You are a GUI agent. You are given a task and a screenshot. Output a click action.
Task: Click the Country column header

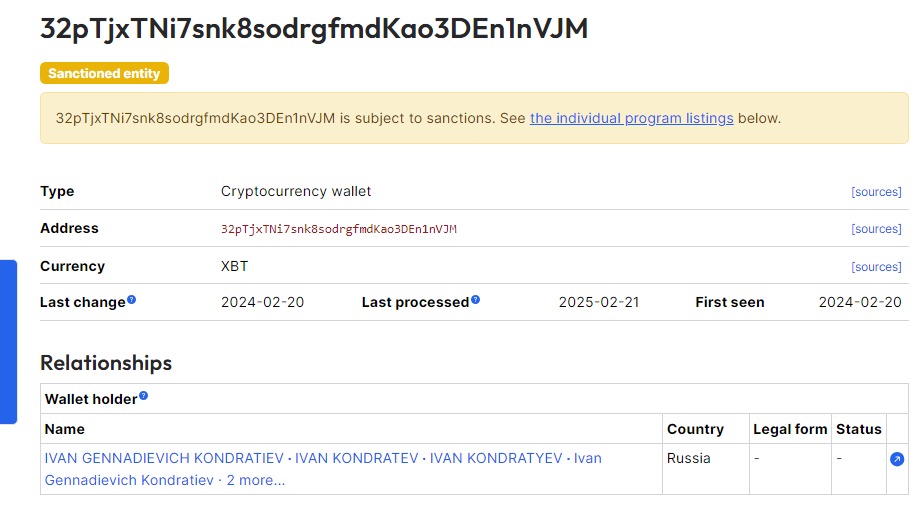[x=695, y=429]
